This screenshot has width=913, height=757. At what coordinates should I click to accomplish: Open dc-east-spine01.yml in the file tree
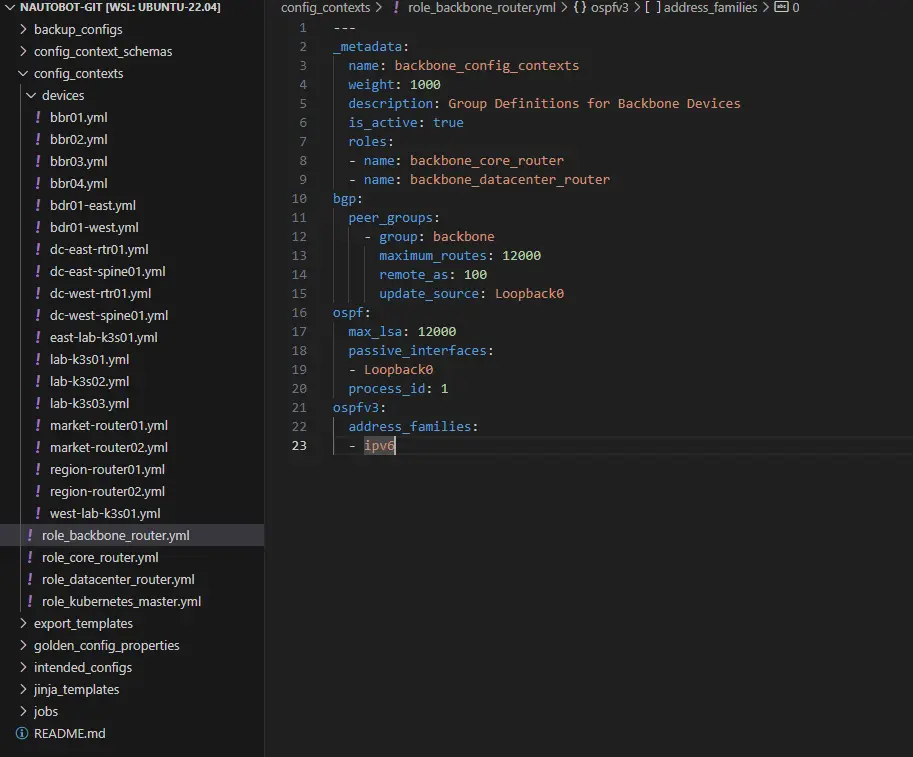(x=107, y=272)
